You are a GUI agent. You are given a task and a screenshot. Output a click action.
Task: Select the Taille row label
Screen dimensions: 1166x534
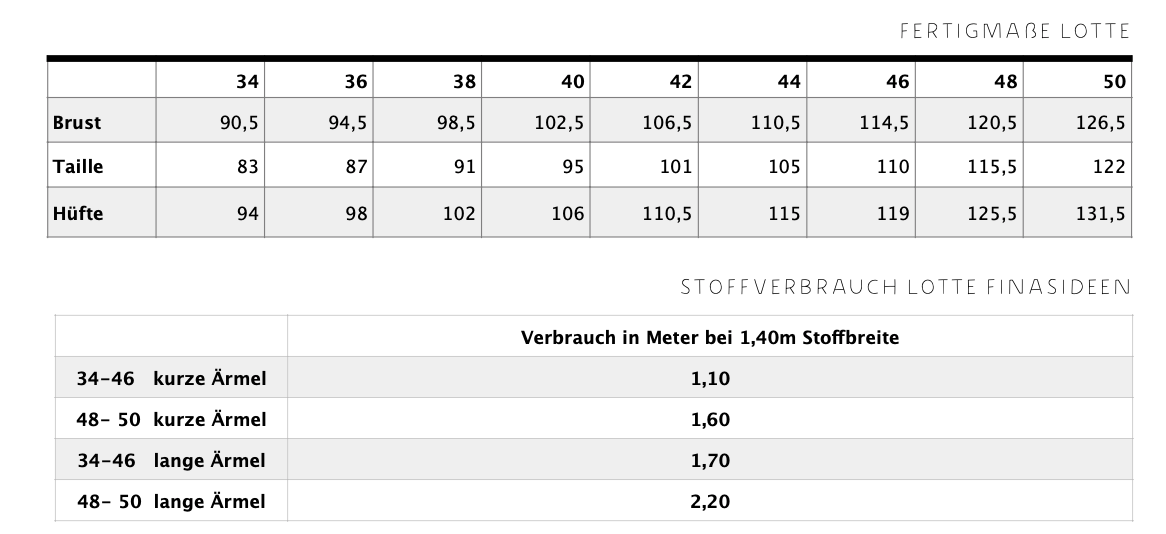(78, 168)
